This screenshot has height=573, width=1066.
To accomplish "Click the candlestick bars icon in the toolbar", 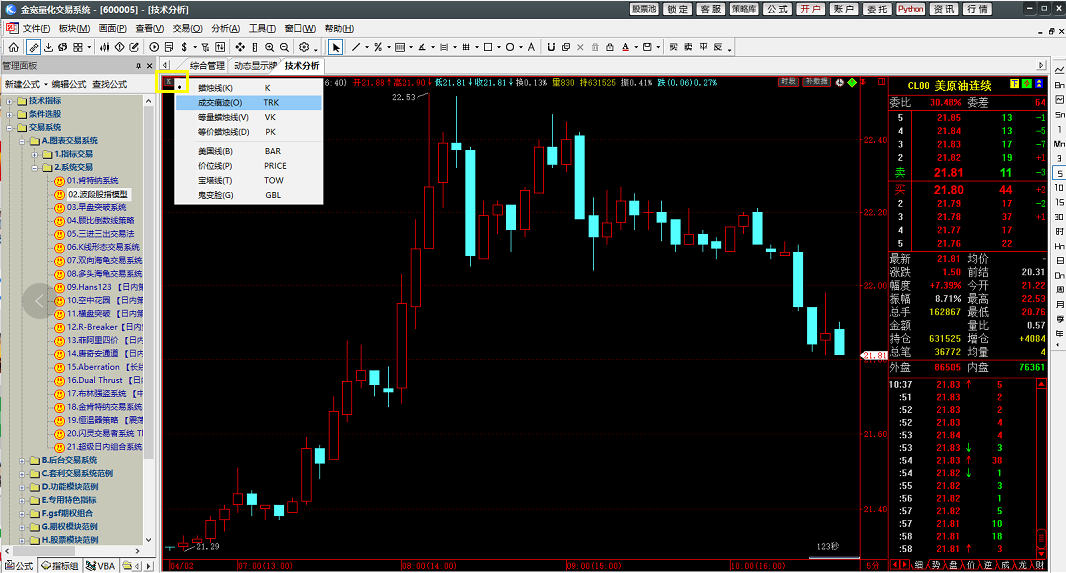I will 104,48.
